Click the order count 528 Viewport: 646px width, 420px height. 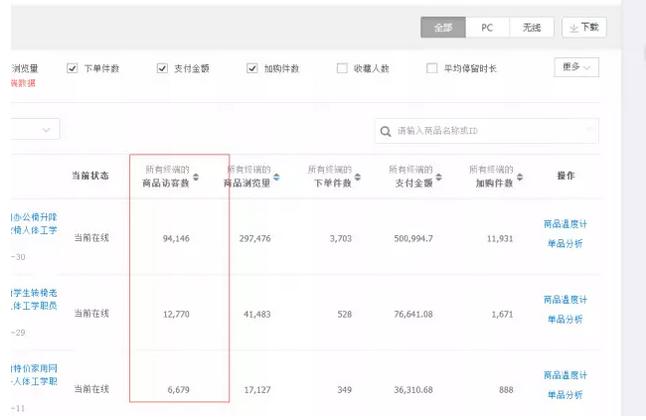point(344,314)
